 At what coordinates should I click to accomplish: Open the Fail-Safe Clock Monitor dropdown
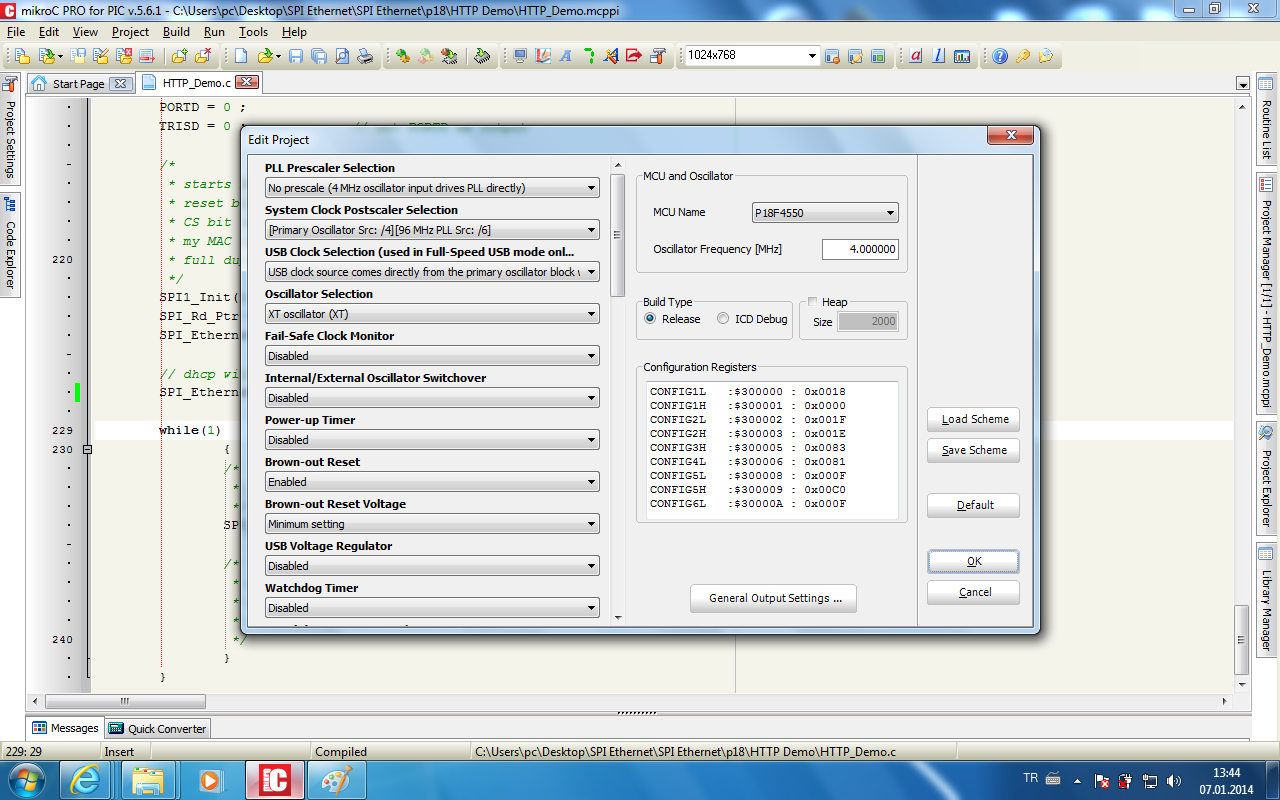coord(432,356)
